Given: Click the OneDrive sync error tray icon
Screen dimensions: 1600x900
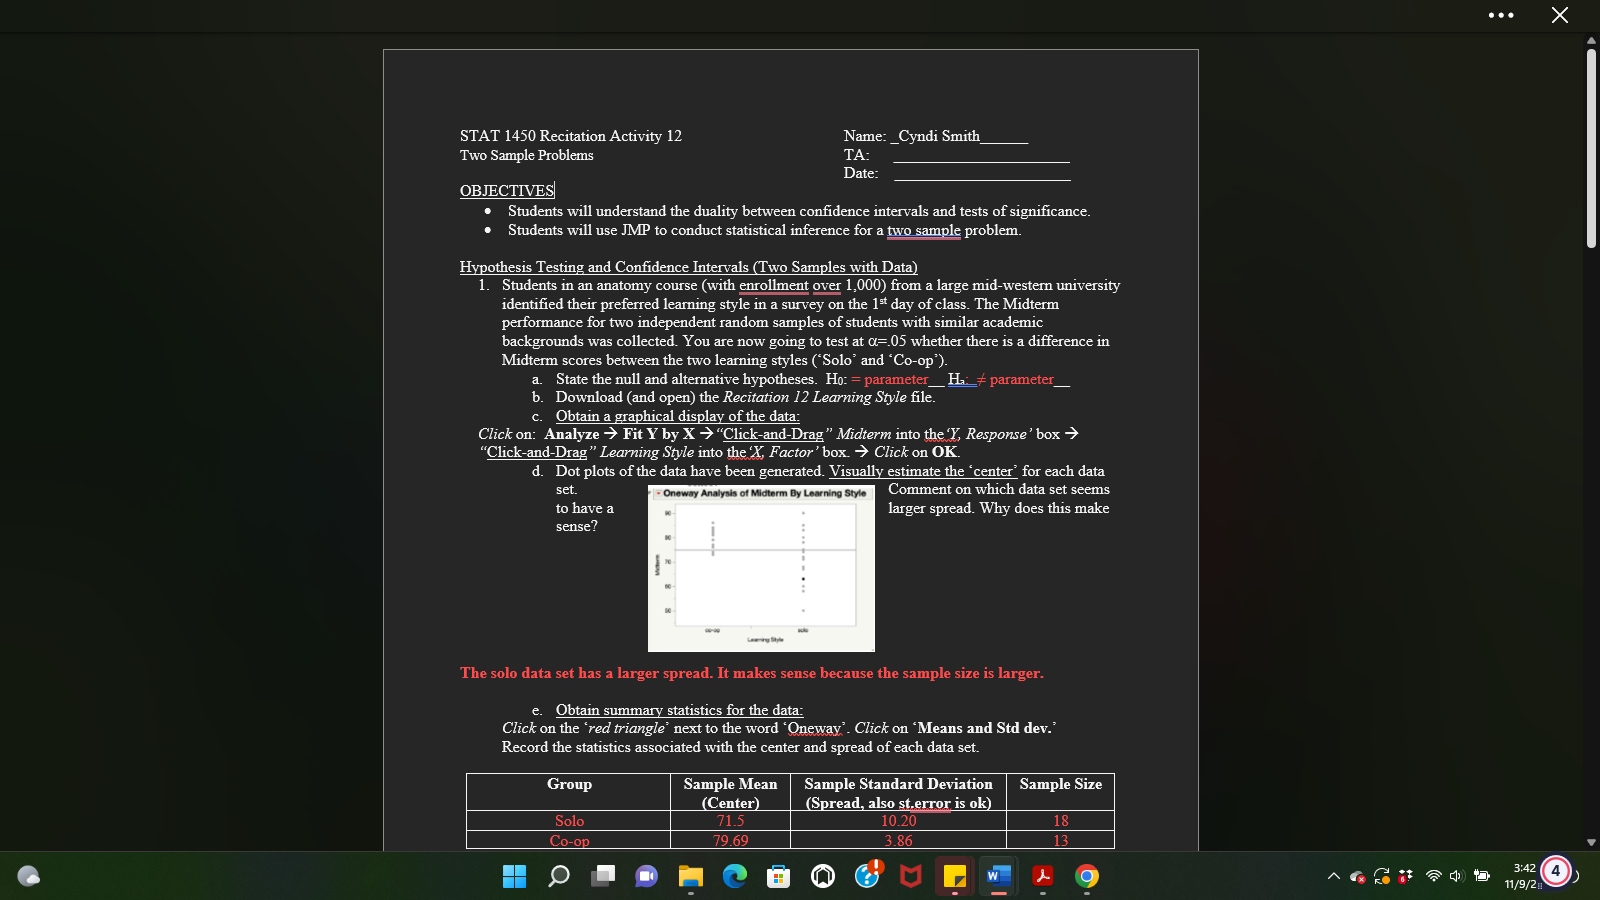Looking at the screenshot, I should click(x=1358, y=877).
